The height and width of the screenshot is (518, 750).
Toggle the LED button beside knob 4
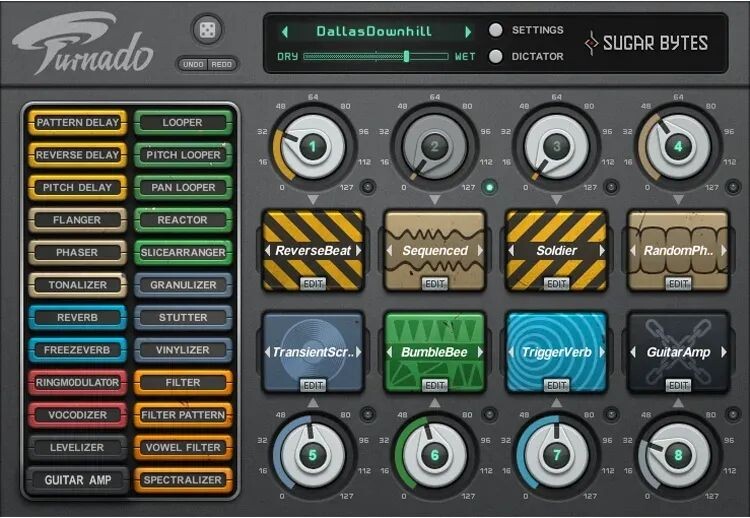pos(733,187)
